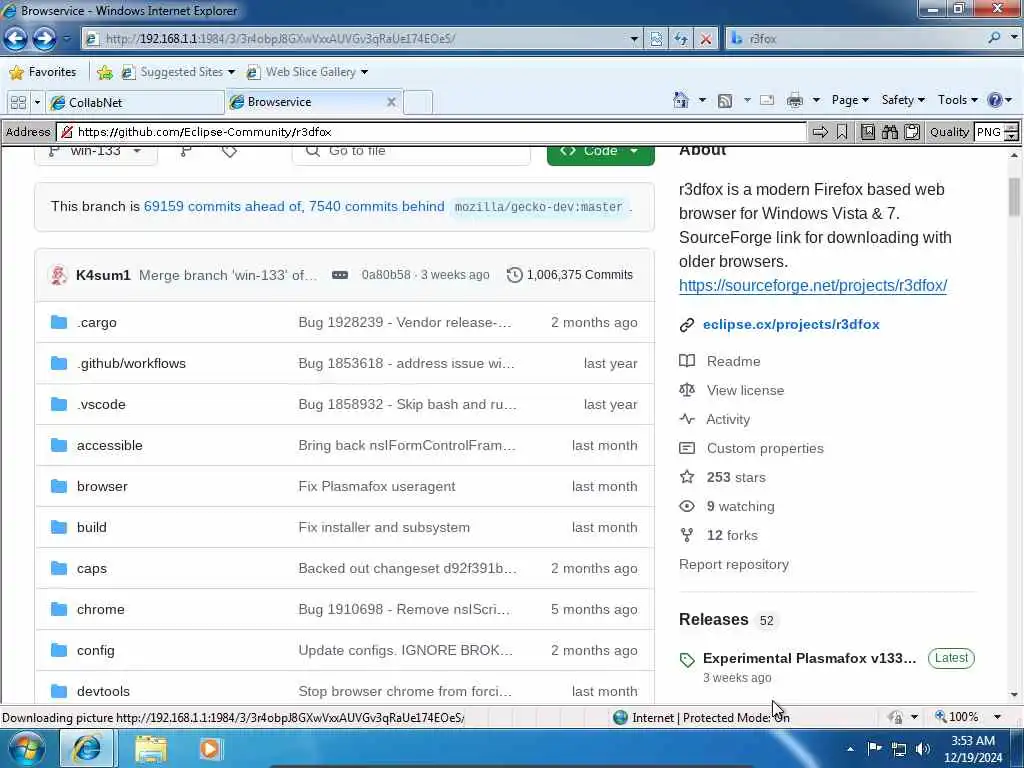This screenshot has width=1024, height=768.
Task: Open the Safety menu
Action: click(903, 100)
